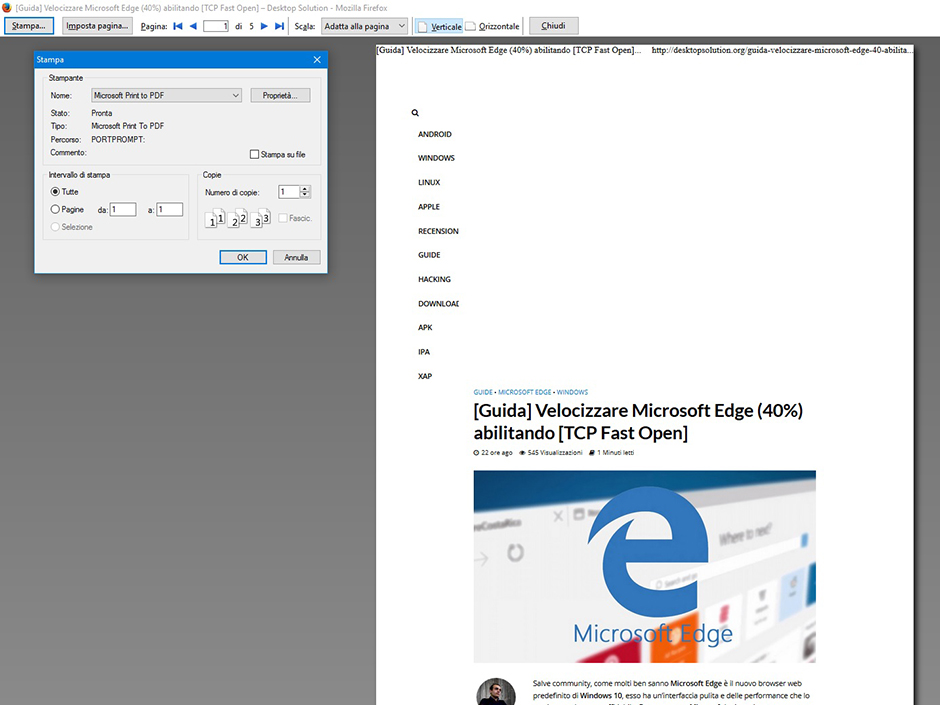Confirm printing with OK
The width and height of the screenshot is (940, 705).
(243, 257)
